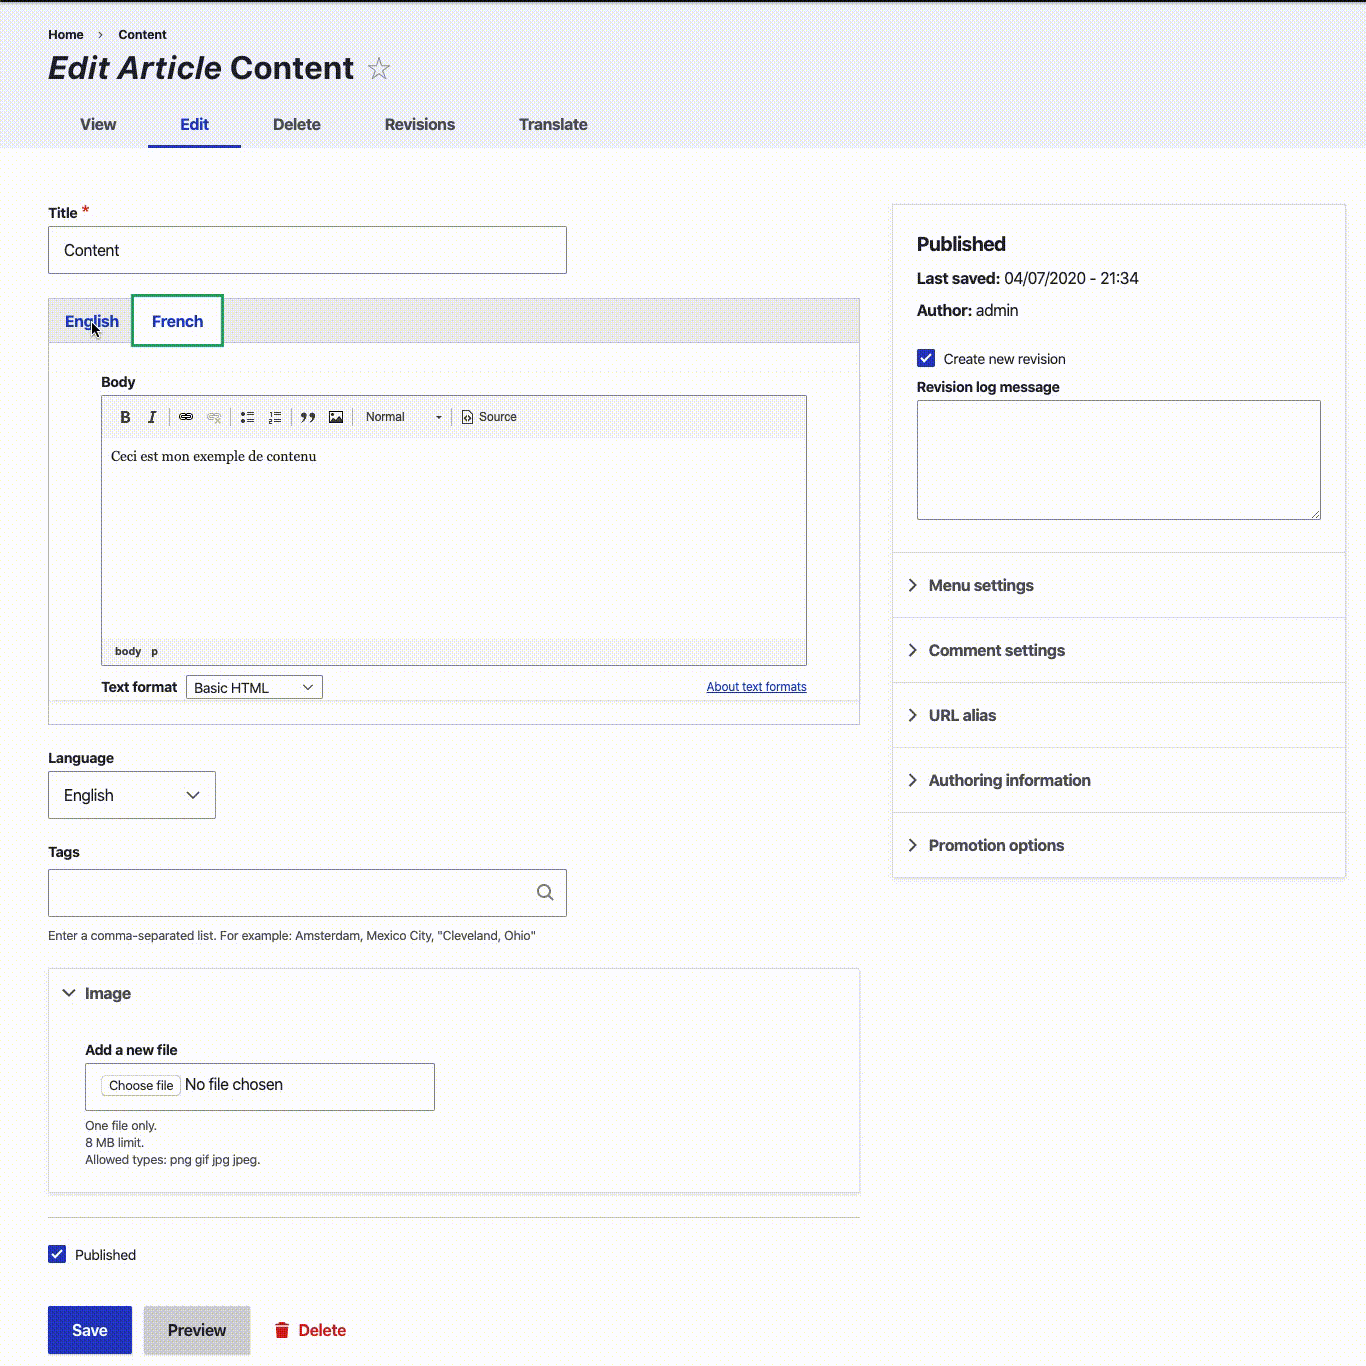This screenshot has height=1366, width=1366.
Task: Click the Save button
Action: point(90,1330)
